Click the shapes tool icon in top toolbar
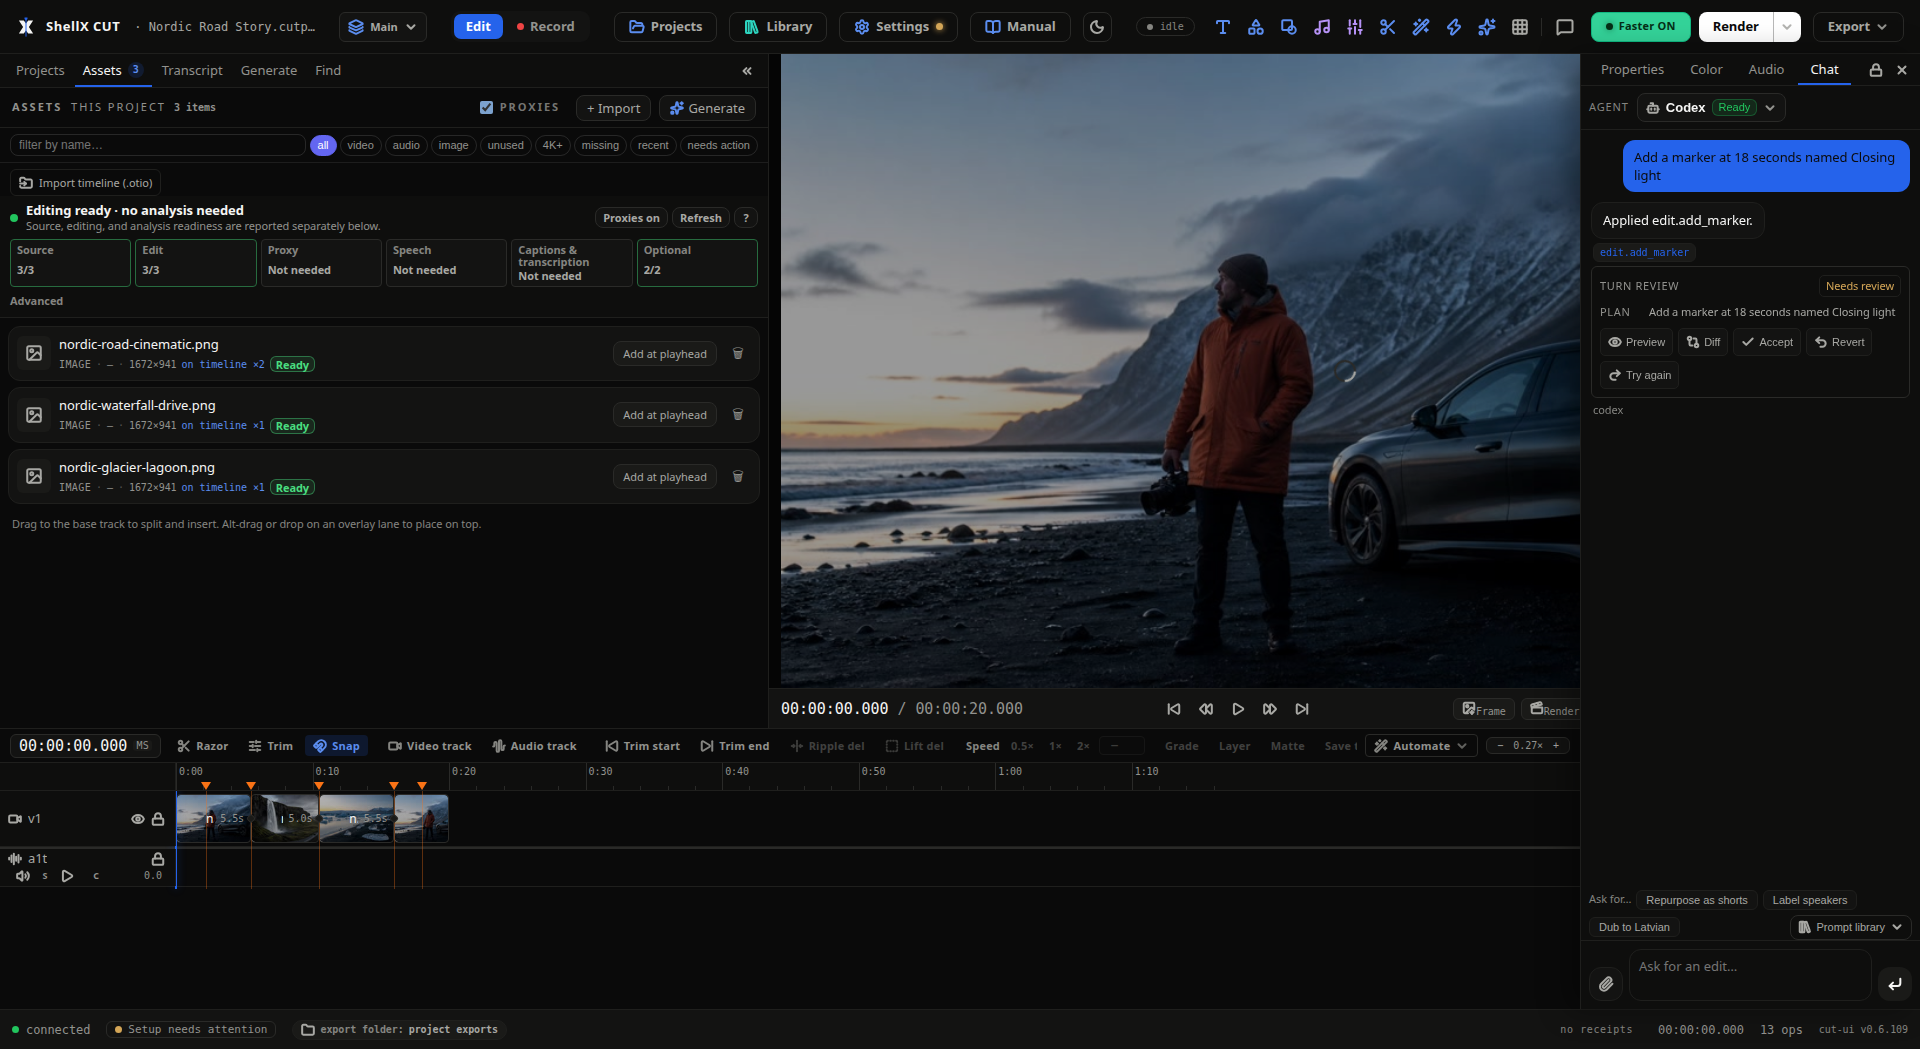The height and width of the screenshot is (1049, 1920). 1255,27
